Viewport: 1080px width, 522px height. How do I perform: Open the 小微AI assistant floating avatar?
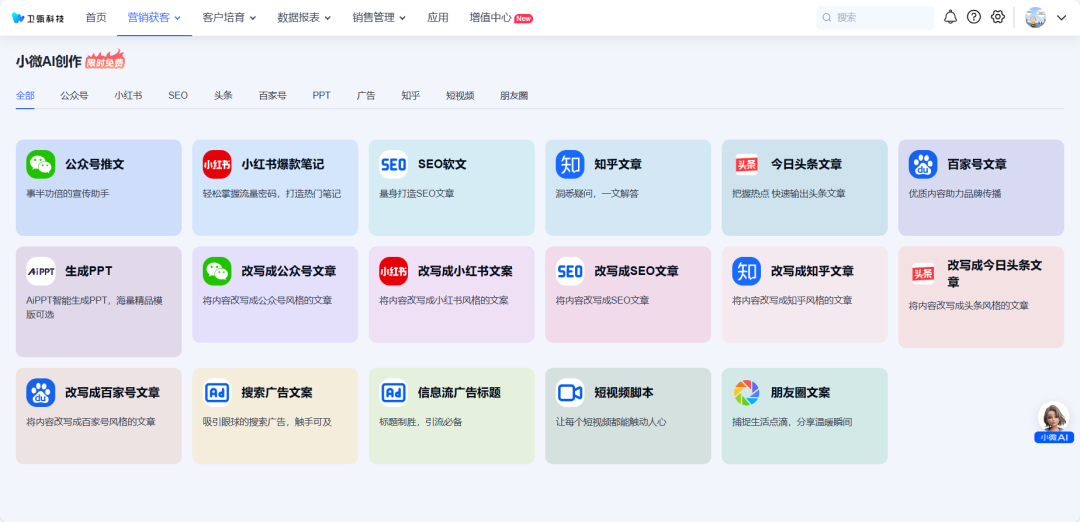click(x=1054, y=422)
